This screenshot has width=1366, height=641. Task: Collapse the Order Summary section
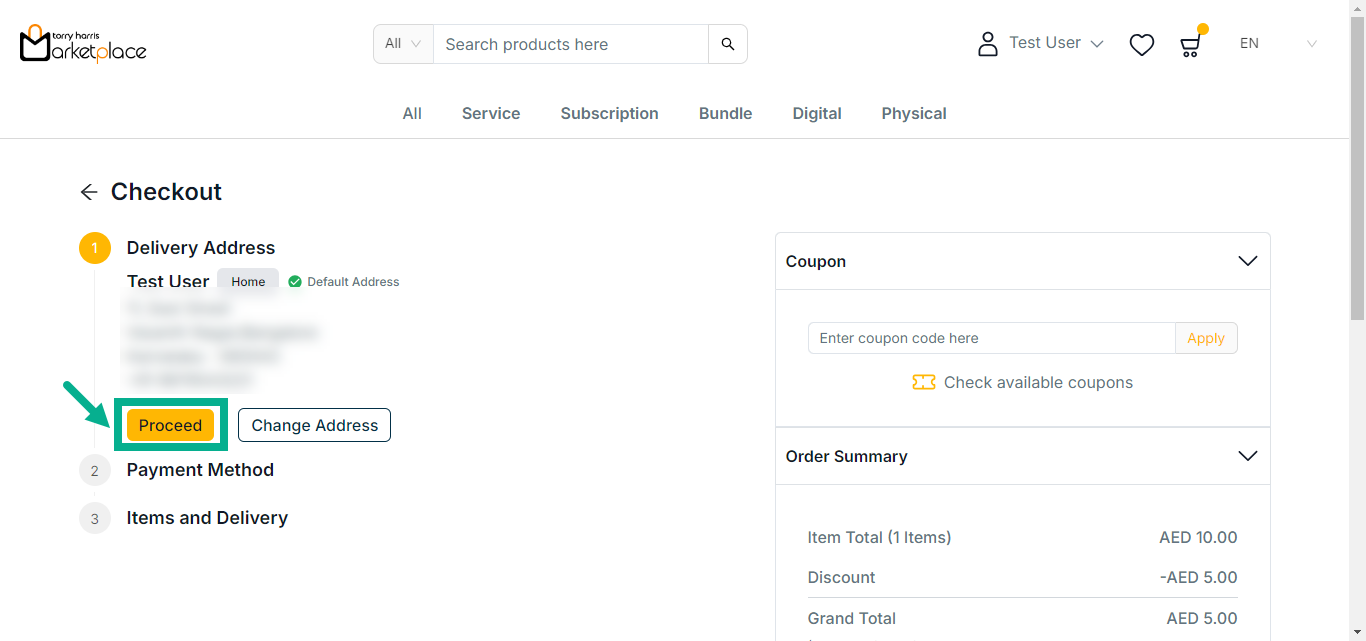click(1247, 456)
